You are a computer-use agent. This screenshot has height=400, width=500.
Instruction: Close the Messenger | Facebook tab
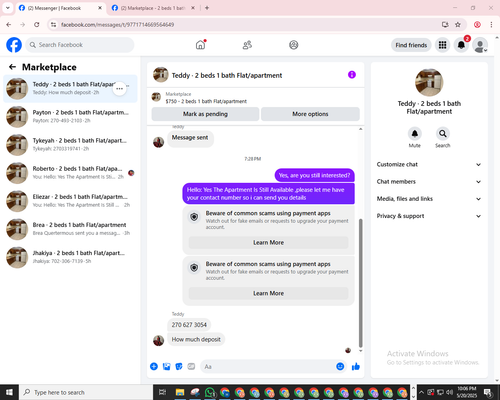tap(100, 8)
